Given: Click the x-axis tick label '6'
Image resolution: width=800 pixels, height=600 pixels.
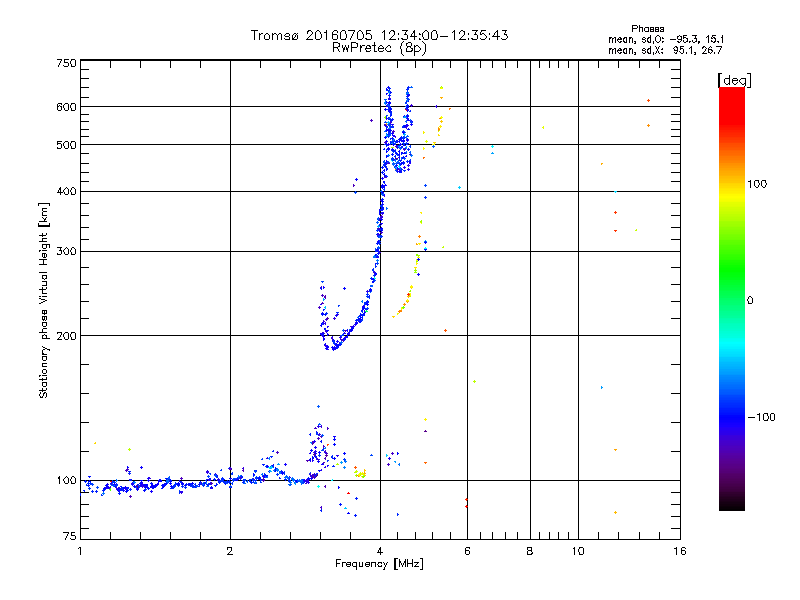Looking at the screenshot, I should 467,551.
